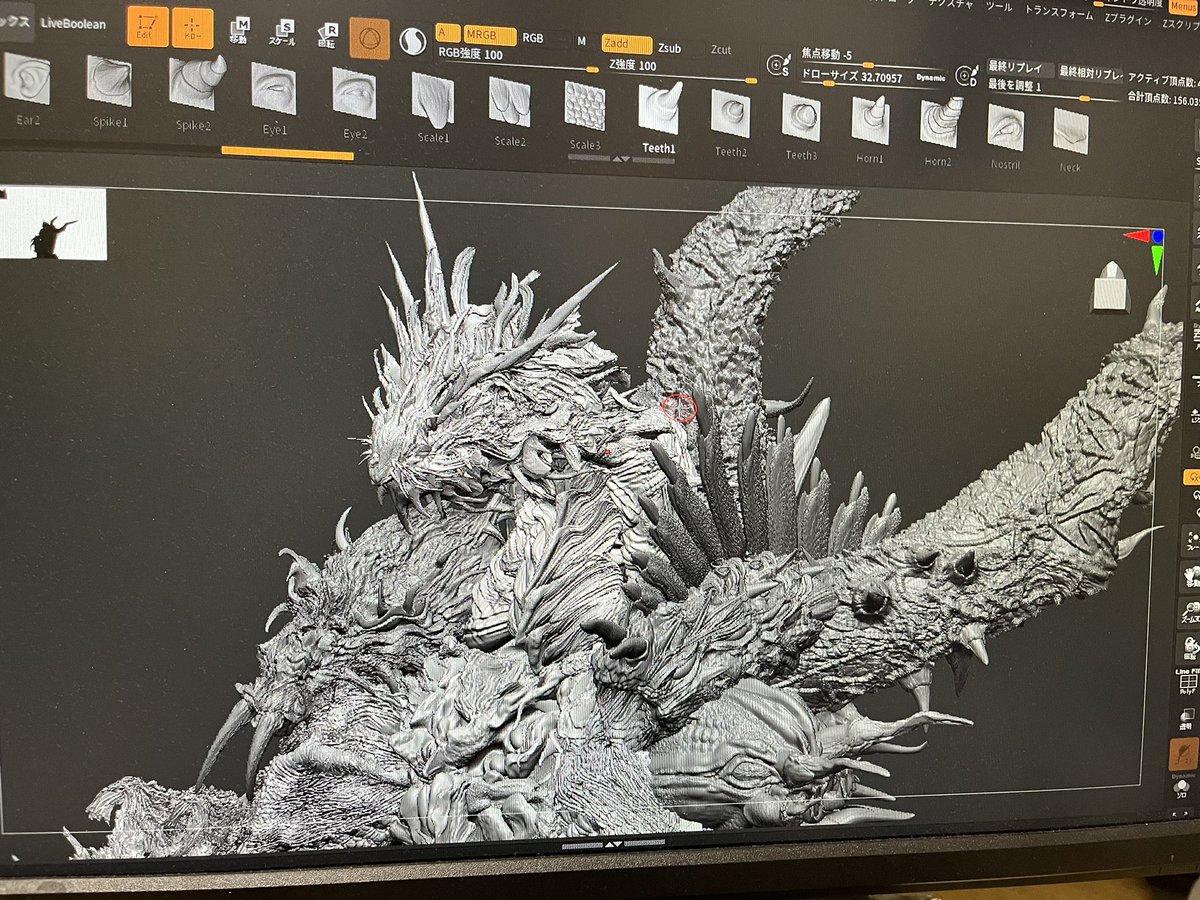Pick the Scale1 brush
The width and height of the screenshot is (1200, 900).
[433, 99]
